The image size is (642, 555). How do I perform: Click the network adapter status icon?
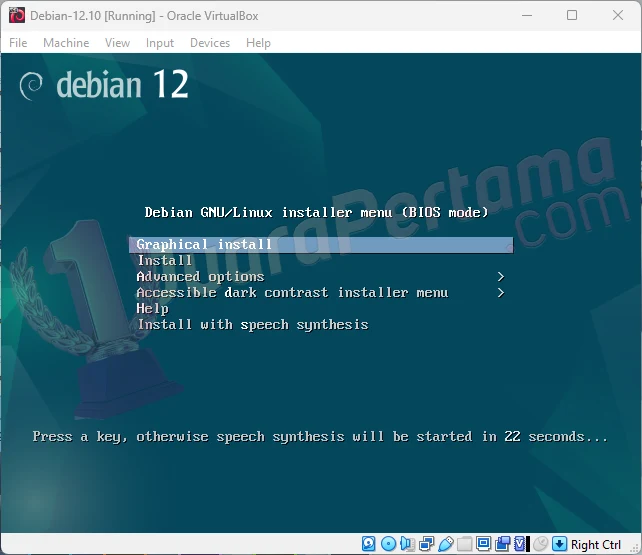coord(427,544)
